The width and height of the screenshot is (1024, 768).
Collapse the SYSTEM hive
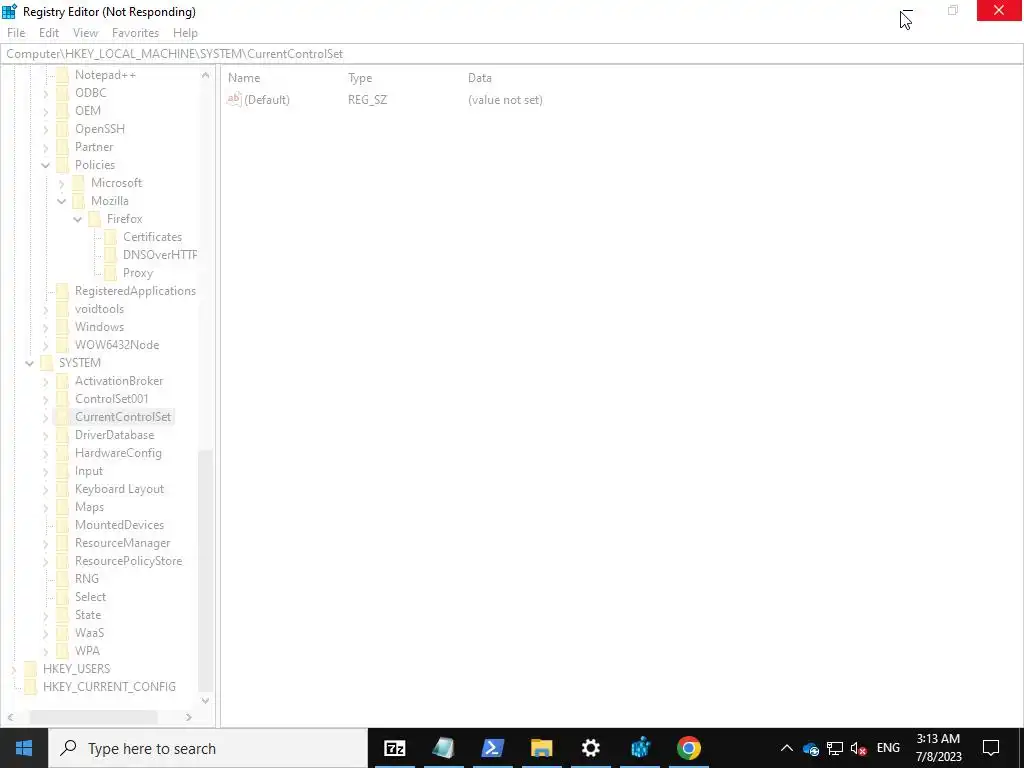point(29,363)
